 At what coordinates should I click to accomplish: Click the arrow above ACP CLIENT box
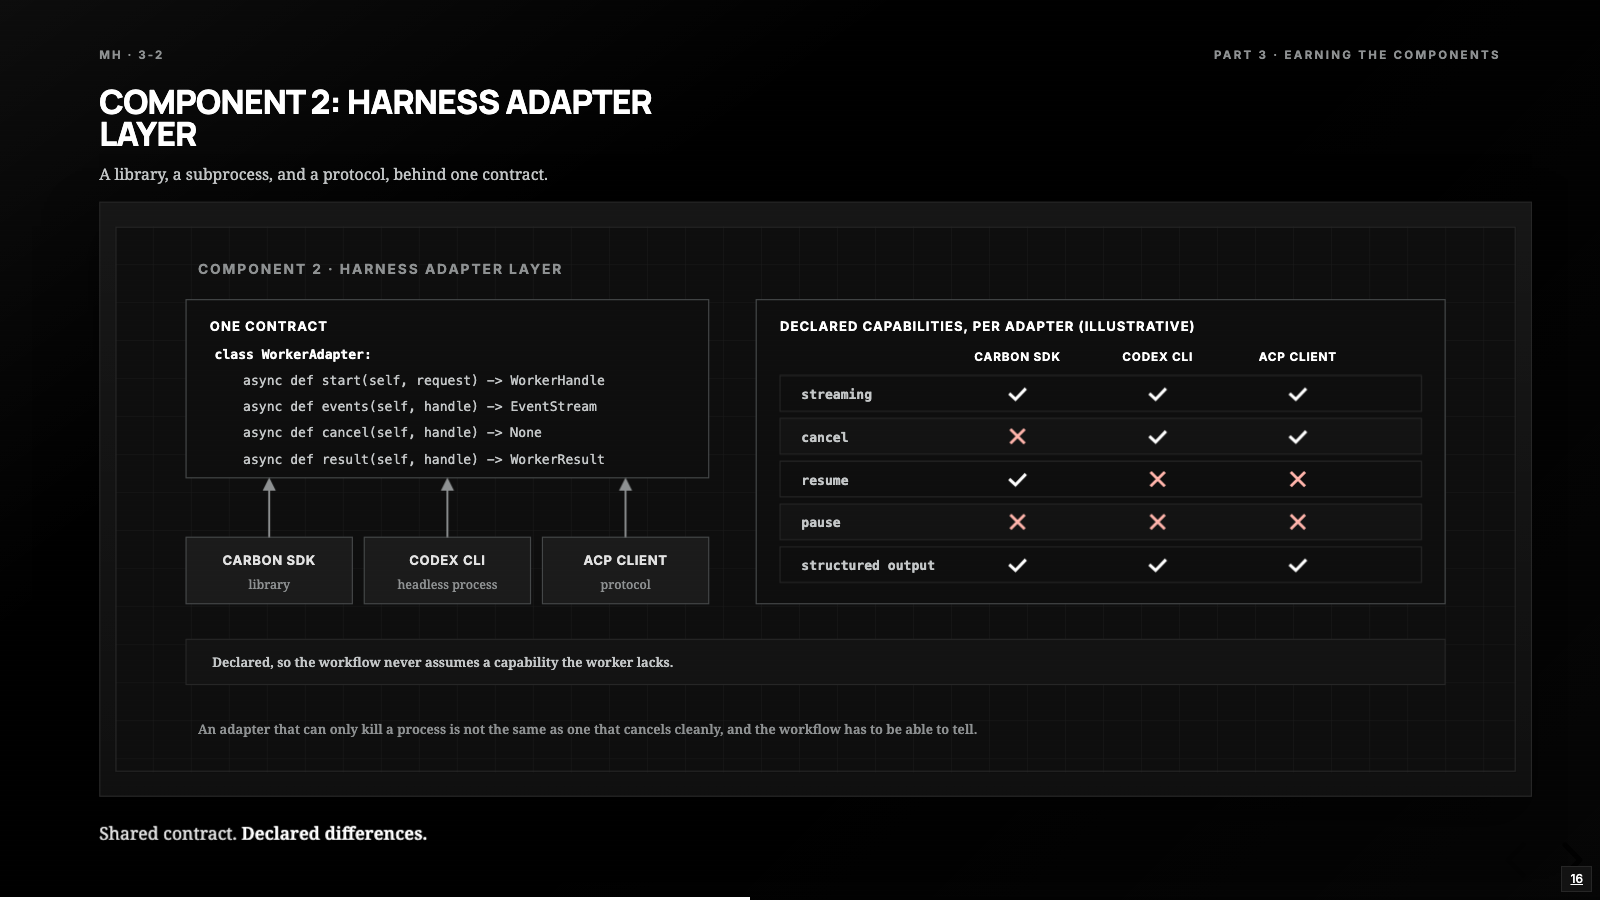625,508
